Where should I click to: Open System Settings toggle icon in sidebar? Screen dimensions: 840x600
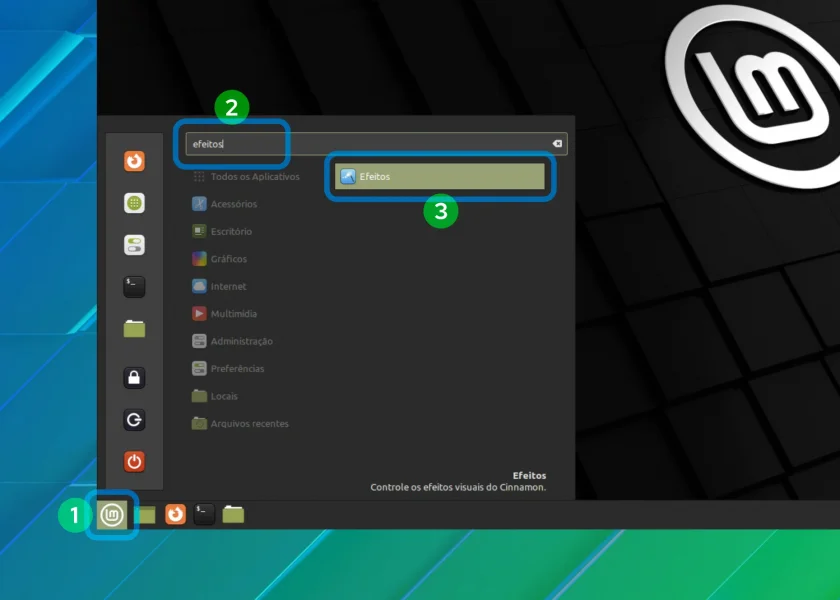pos(134,245)
